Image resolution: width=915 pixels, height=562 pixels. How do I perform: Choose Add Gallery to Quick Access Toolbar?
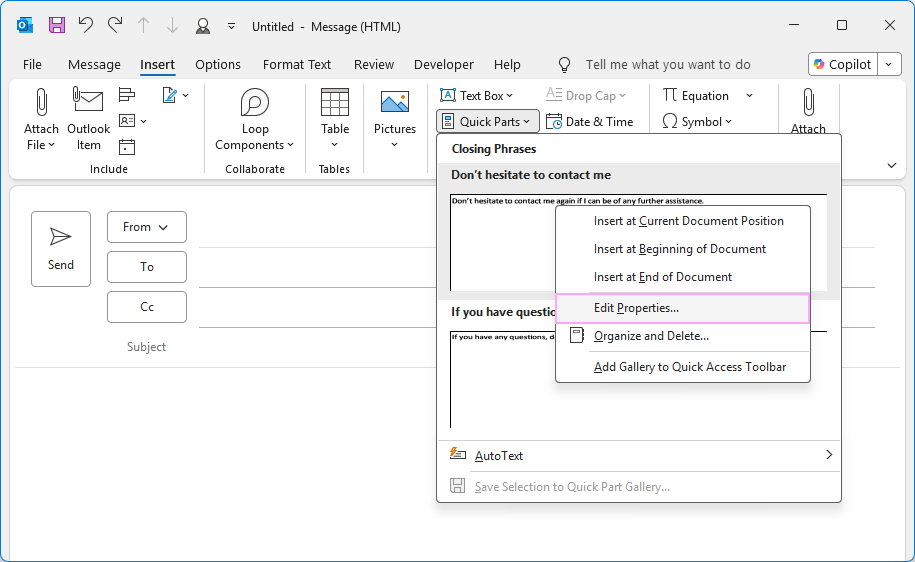(x=683, y=367)
